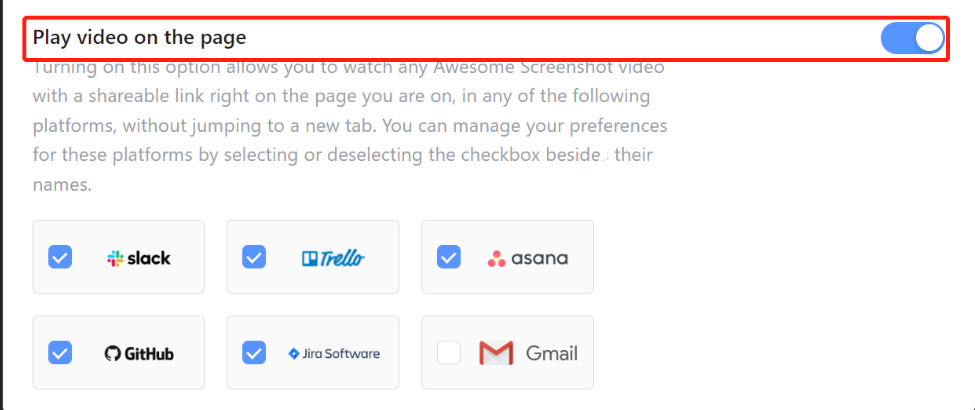Click the "Trello" wordmark text
This screenshot has height=410, width=975.
(x=343, y=258)
